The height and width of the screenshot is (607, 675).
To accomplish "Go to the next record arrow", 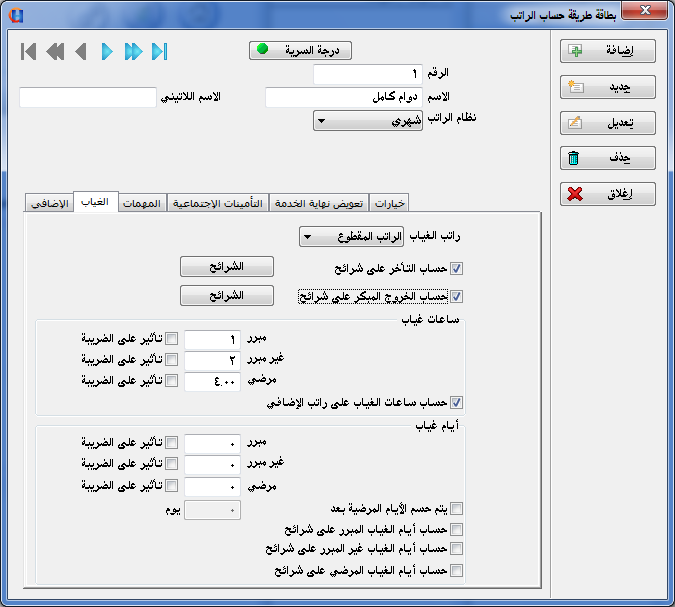I will pos(107,51).
